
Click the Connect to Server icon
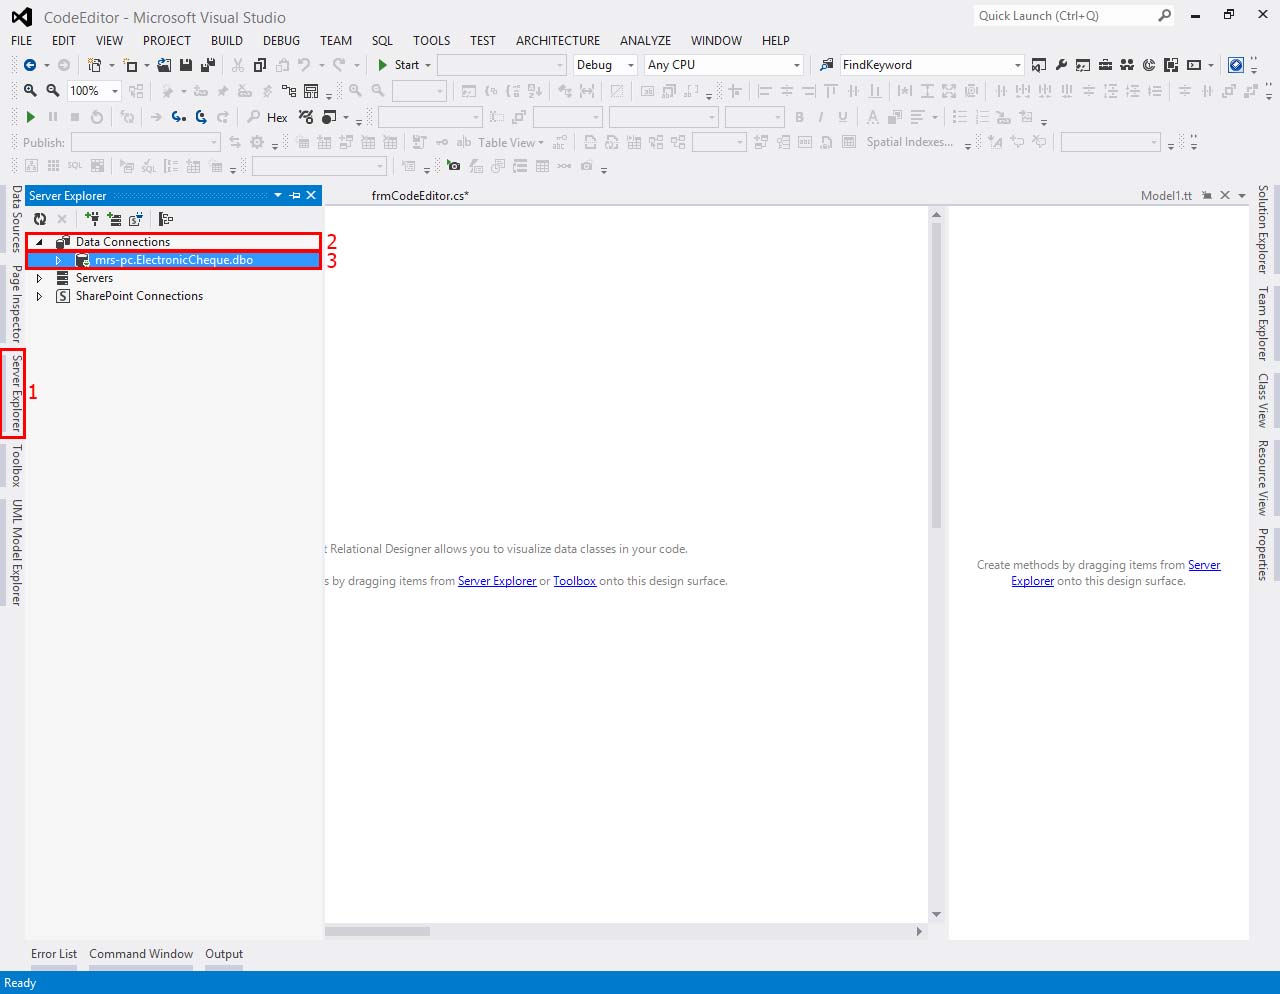pos(114,219)
